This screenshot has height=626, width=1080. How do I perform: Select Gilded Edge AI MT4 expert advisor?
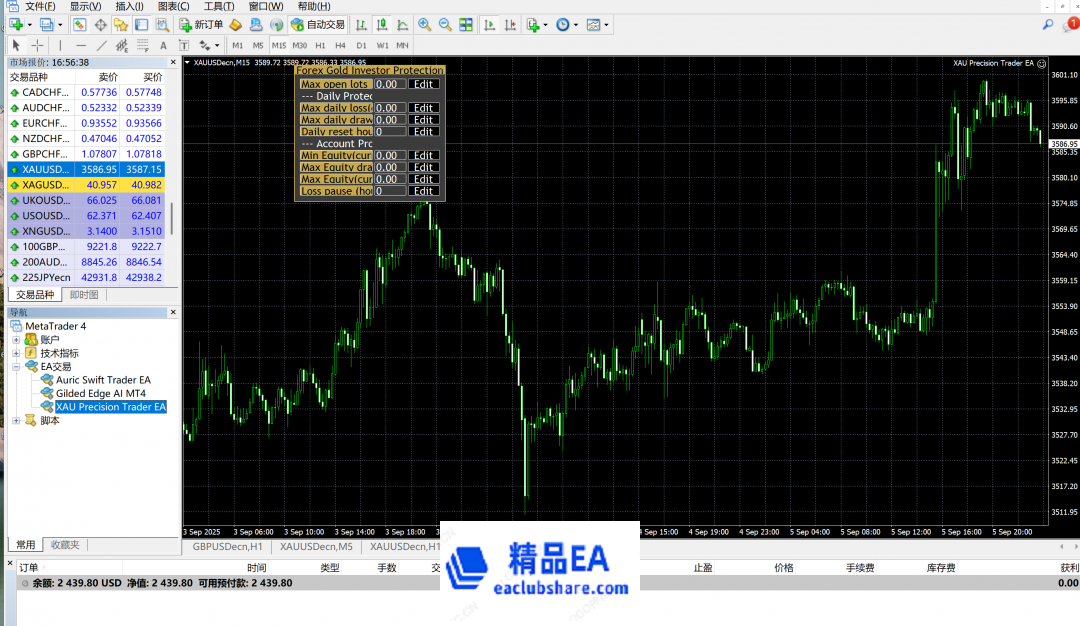point(101,393)
